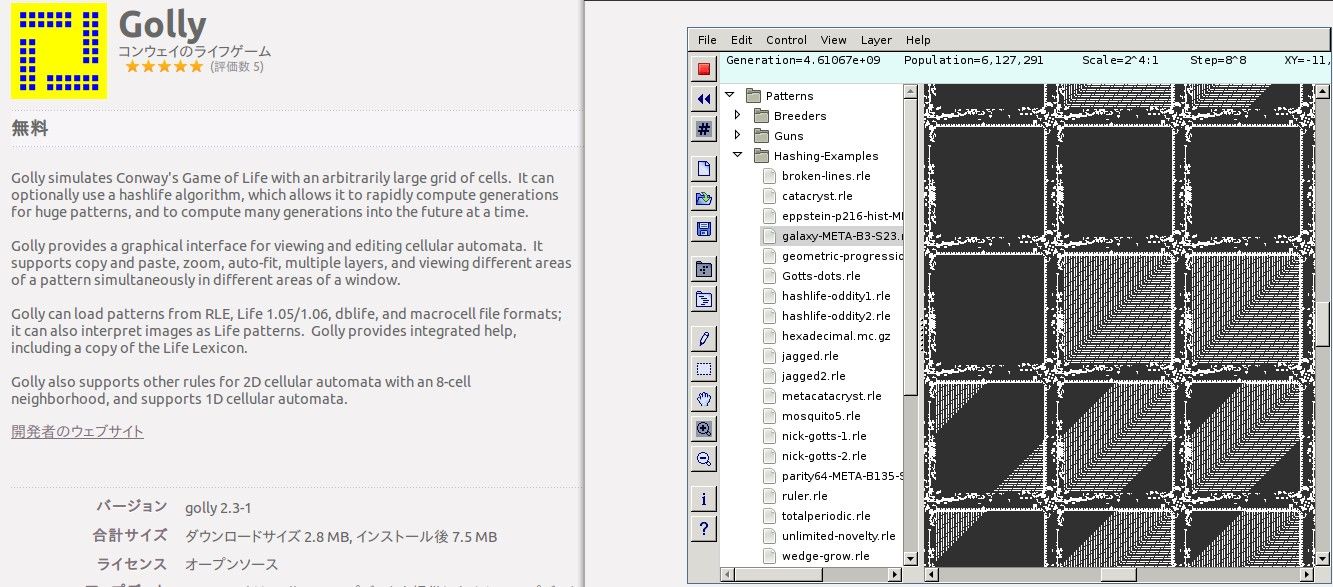Click the Step=8^8 status text

(1218, 60)
